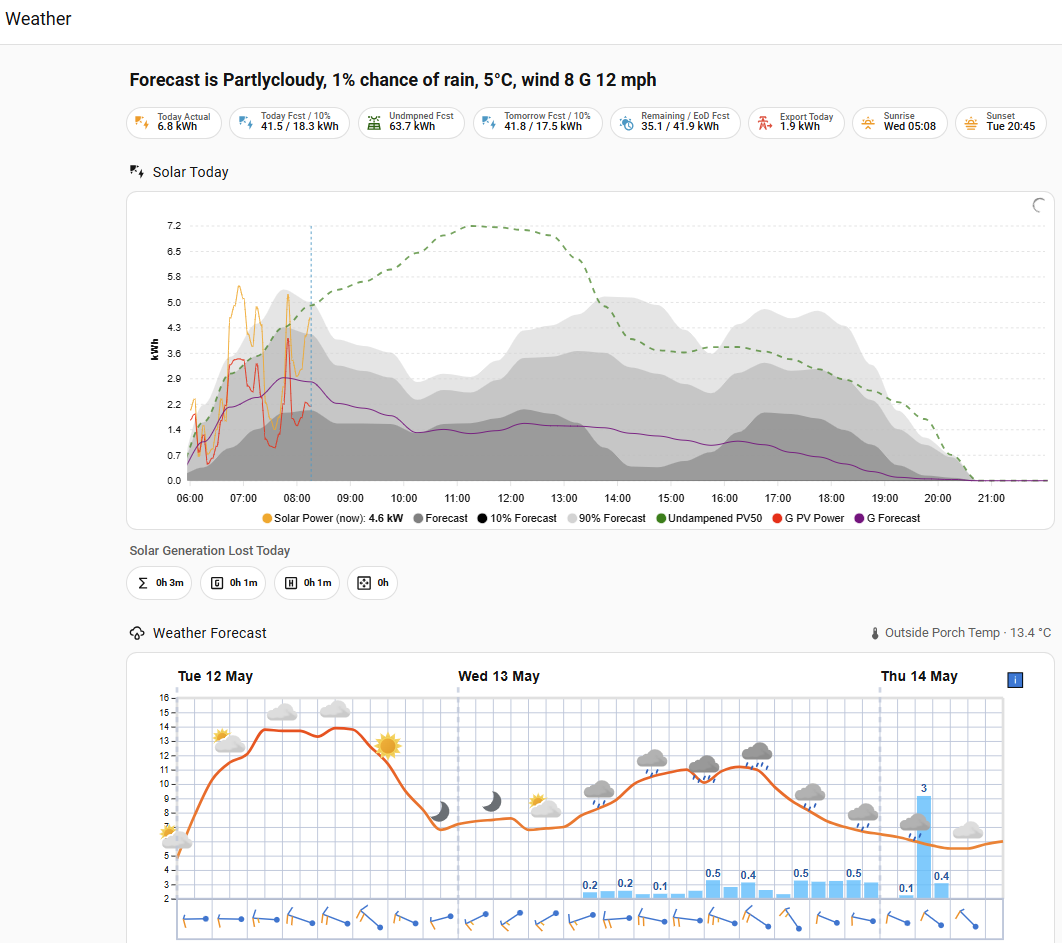Click the rain bar labelled 3
Image resolution: width=1062 pixels, height=943 pixels.
click(x=924, y=847)
